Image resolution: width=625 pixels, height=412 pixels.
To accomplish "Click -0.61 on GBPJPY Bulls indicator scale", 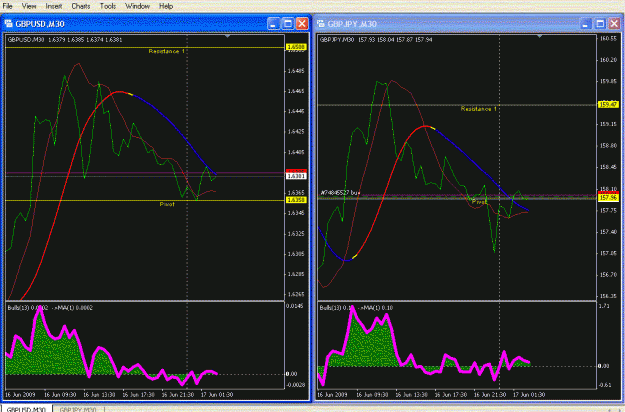I will pyautogui.click(x=604, y=385).
